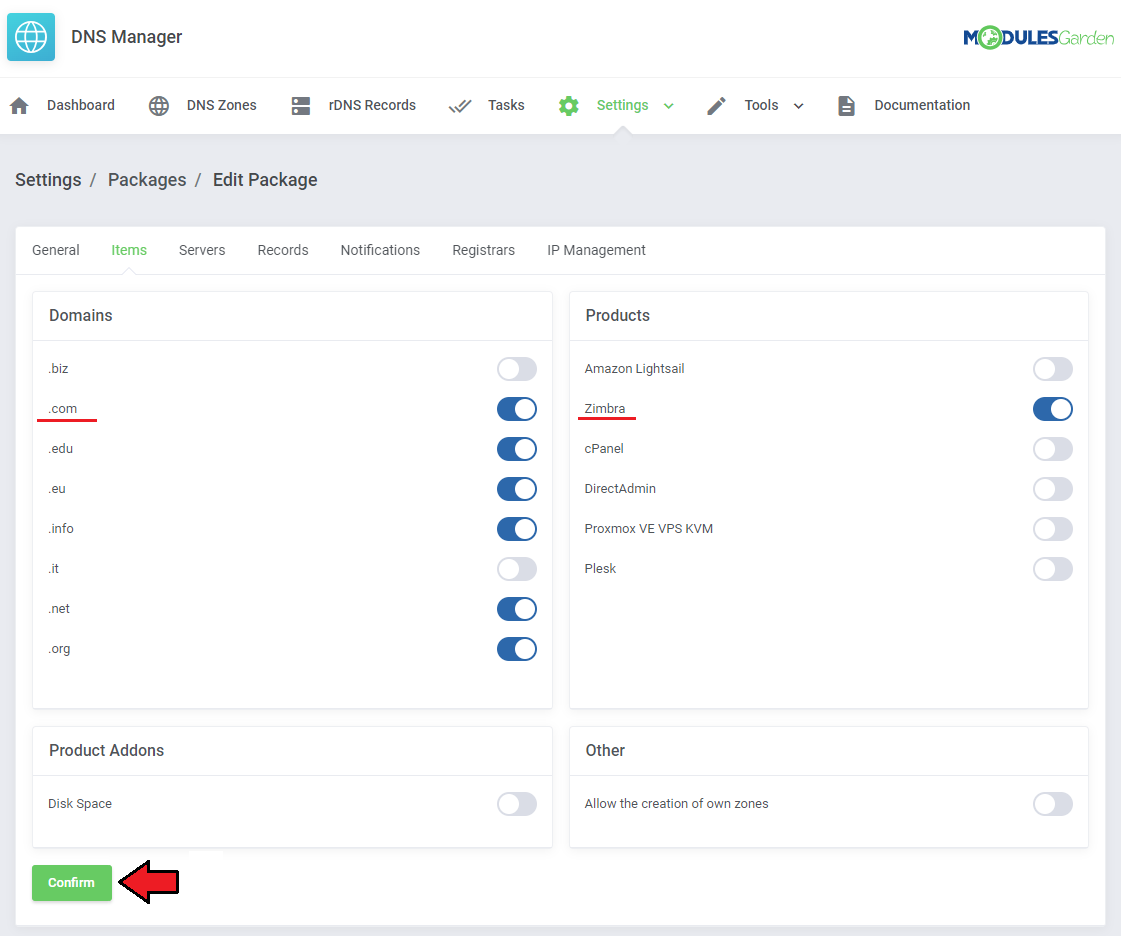The width and height of the screenshot is (1121, 936).
Task: Click the DNS Manager title text
Action: pyautogui.click(x=127, y=36)
